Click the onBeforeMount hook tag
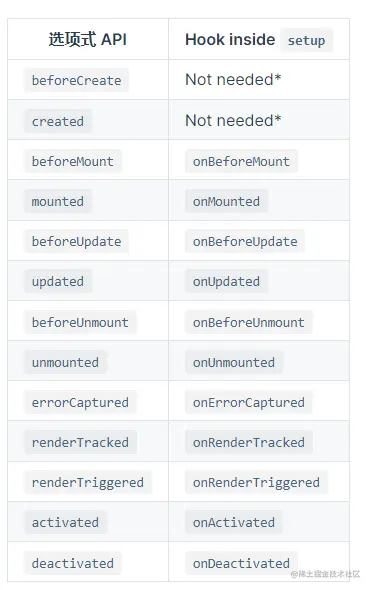Screen dimensions: 372x590 241,161
